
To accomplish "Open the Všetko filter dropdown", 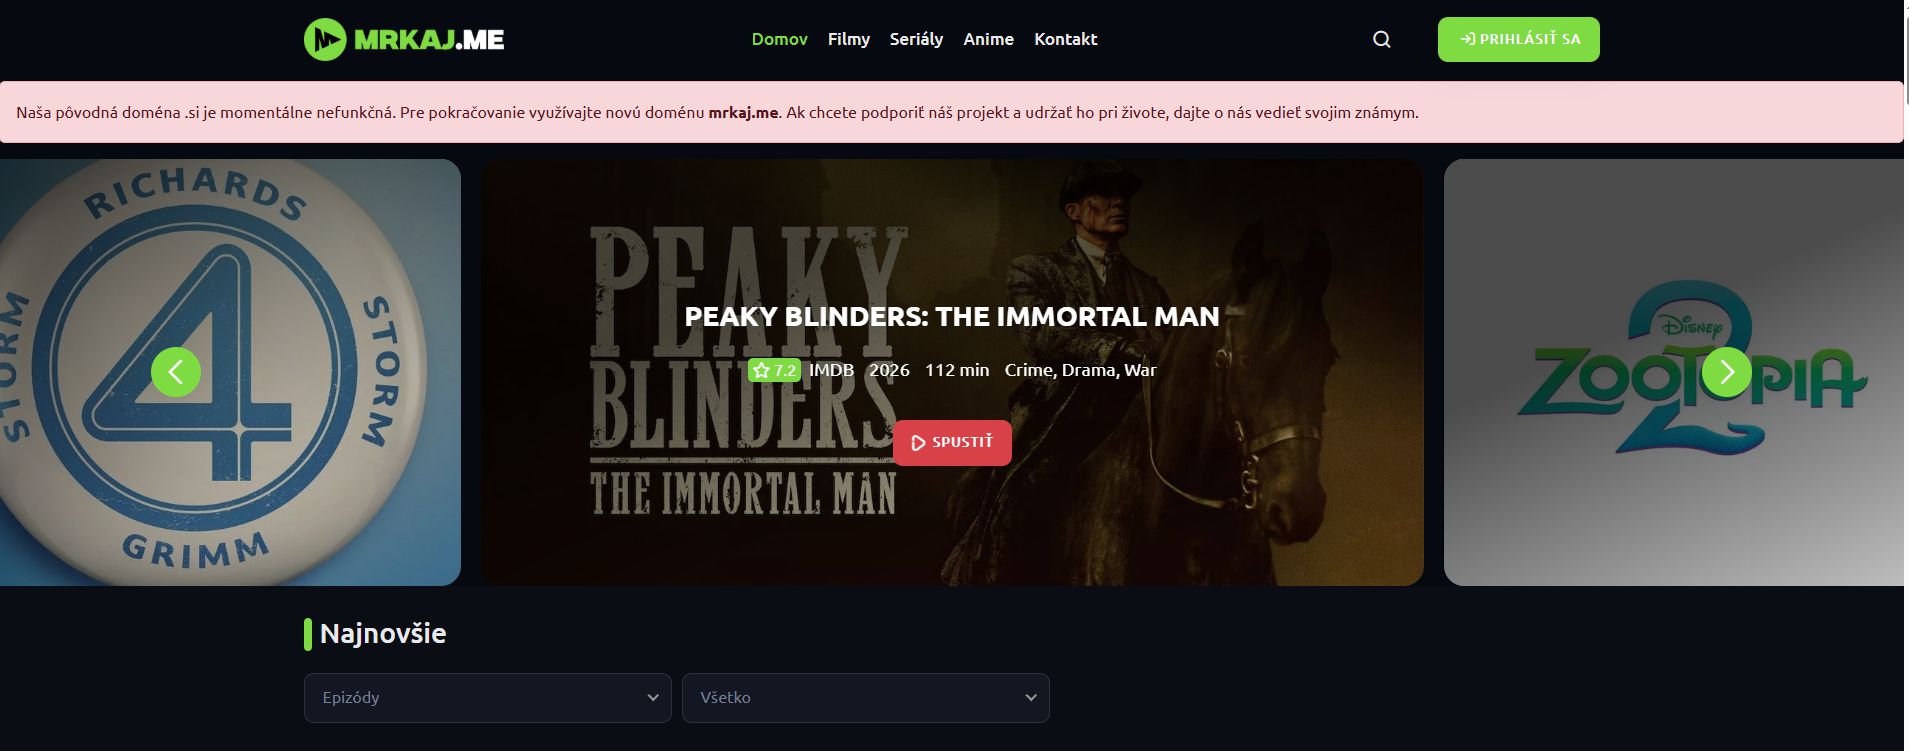I will (x=866, y=697).
